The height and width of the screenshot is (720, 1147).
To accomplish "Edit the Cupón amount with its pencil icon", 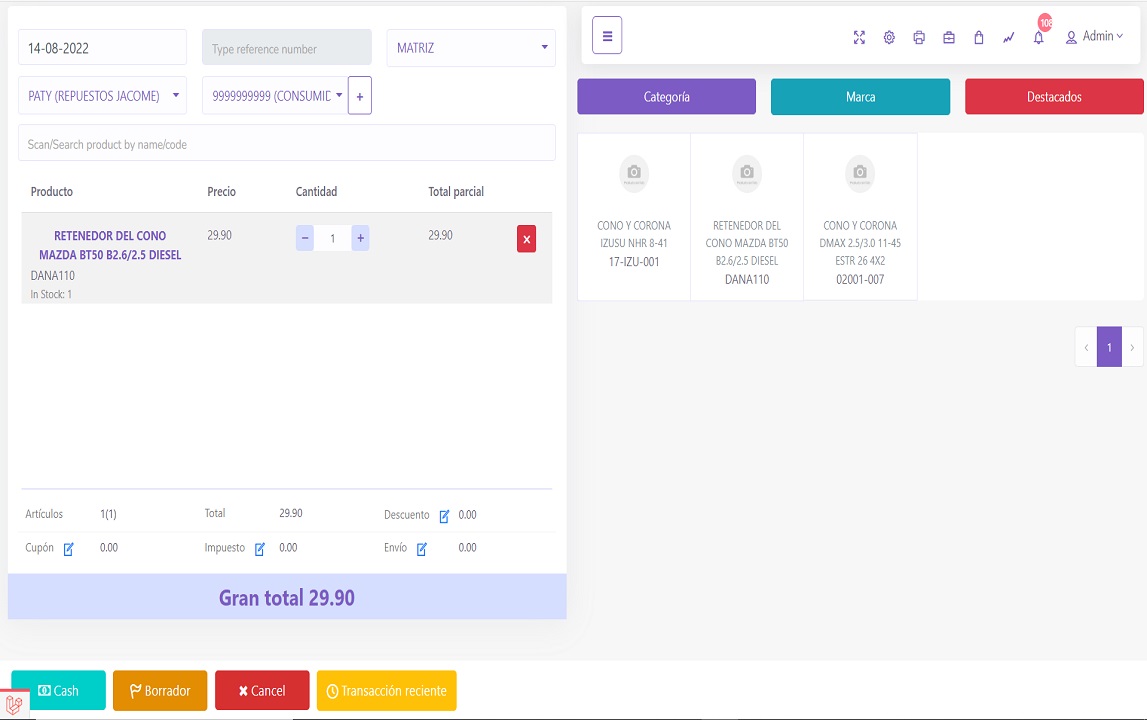I will pyautogui.click(x=67, y=548).
